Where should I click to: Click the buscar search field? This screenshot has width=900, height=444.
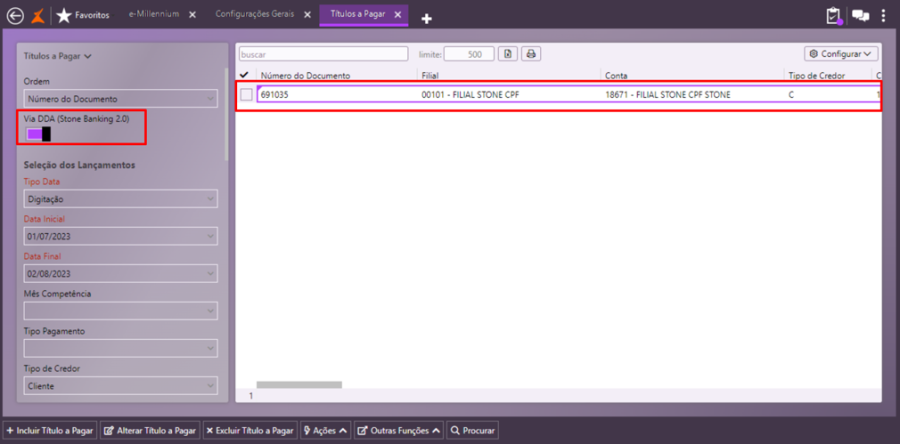click(324, 54)
